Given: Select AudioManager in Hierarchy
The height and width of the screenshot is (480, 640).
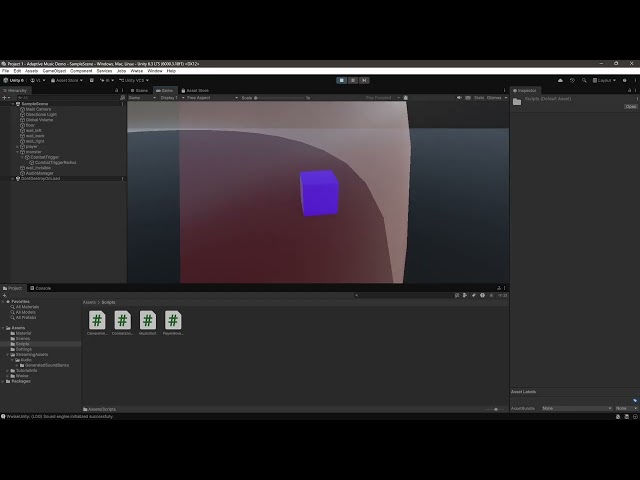Looking at the screenshot, I should (x=39, y=173).
